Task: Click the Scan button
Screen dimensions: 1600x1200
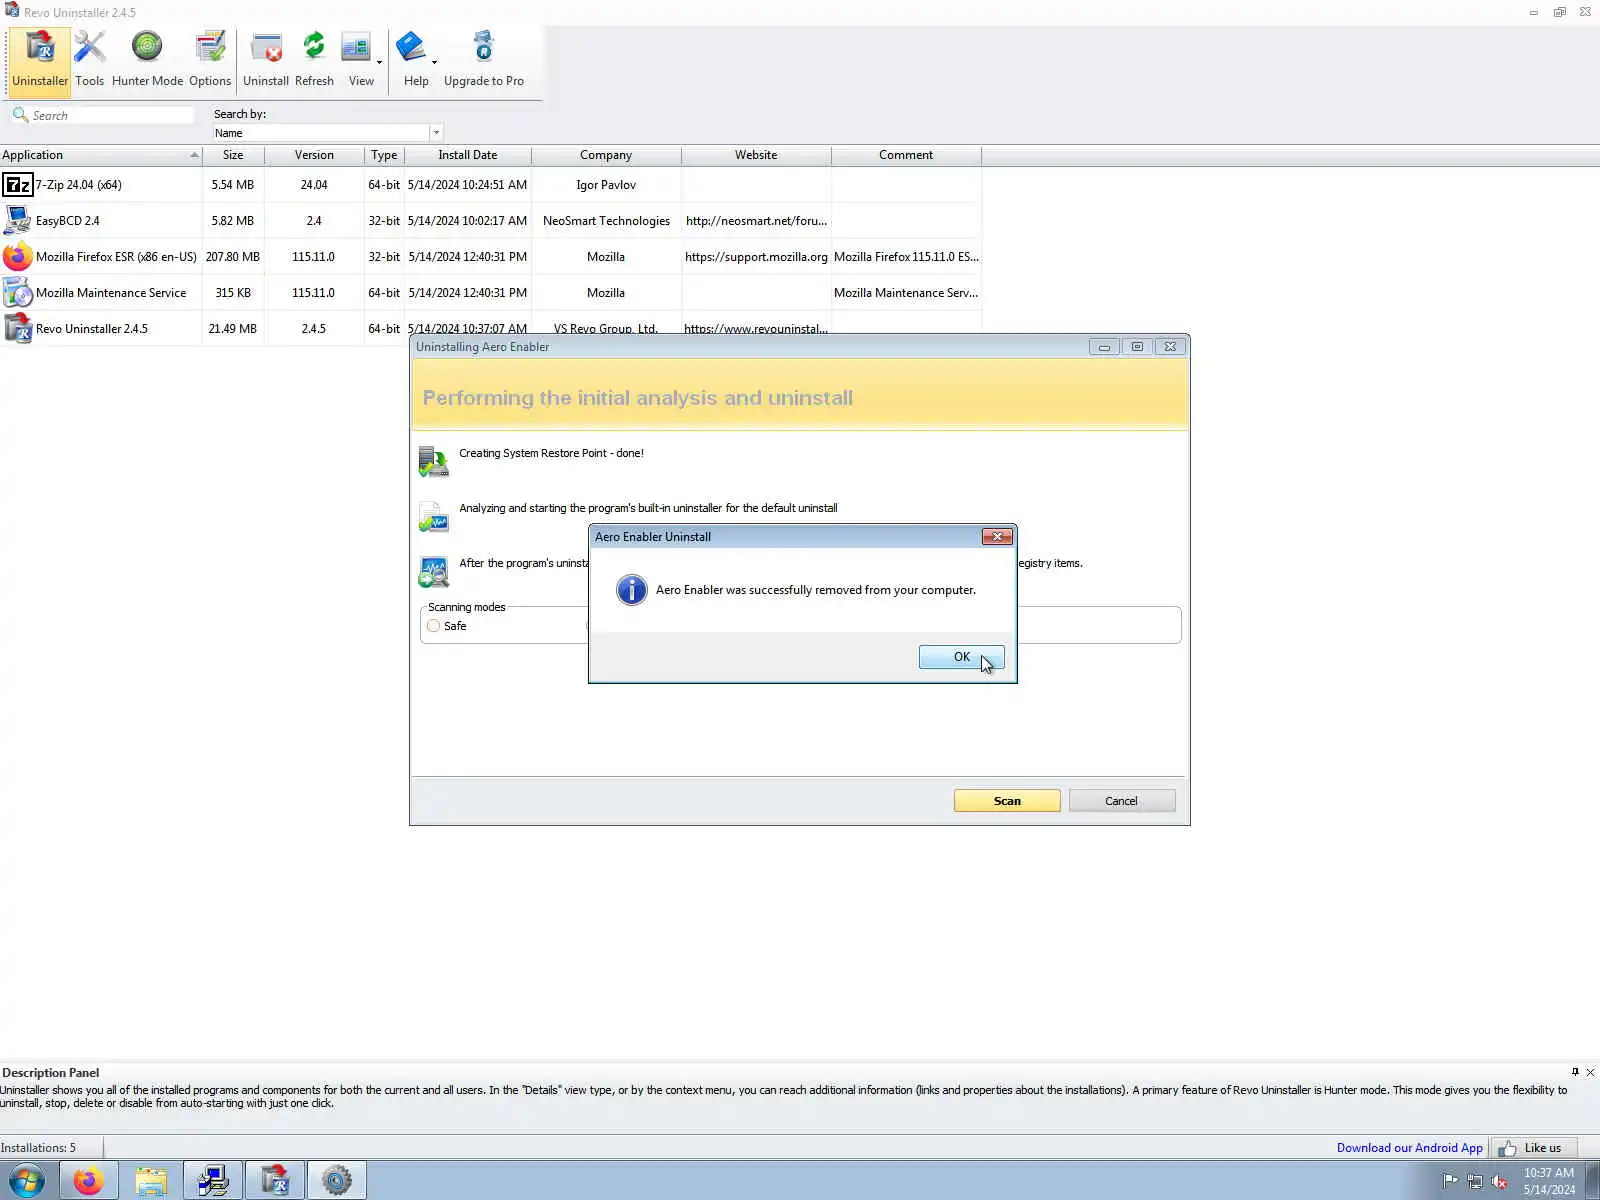Action: pyautogui.click(x=1007, y=801)
